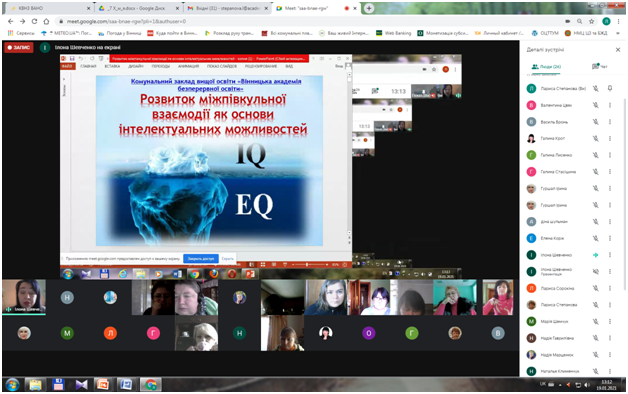Click the red ЗАПИС recording indicator
Image resolution: width=628 pixels, height=394 pixels.
tap(18, 48)
